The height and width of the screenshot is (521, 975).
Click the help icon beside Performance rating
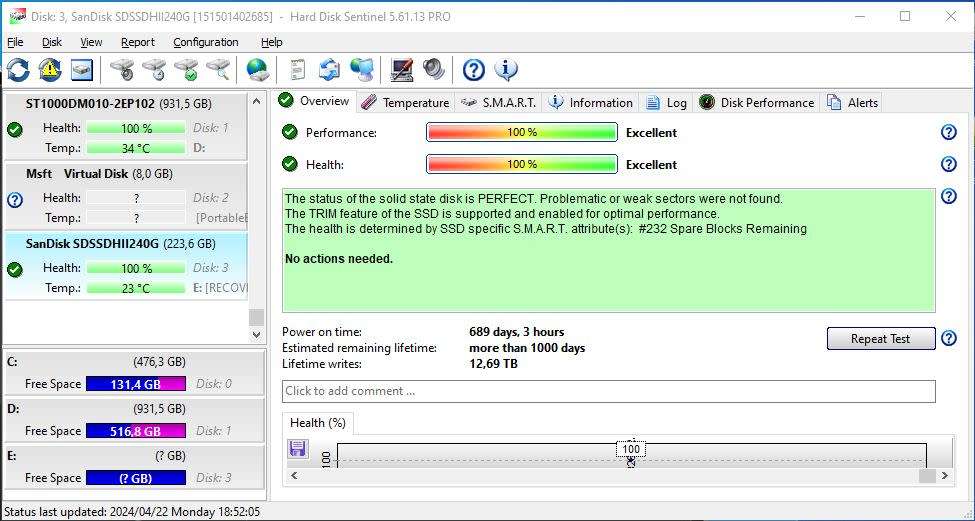pyautogui.click(x=949, y=133)
